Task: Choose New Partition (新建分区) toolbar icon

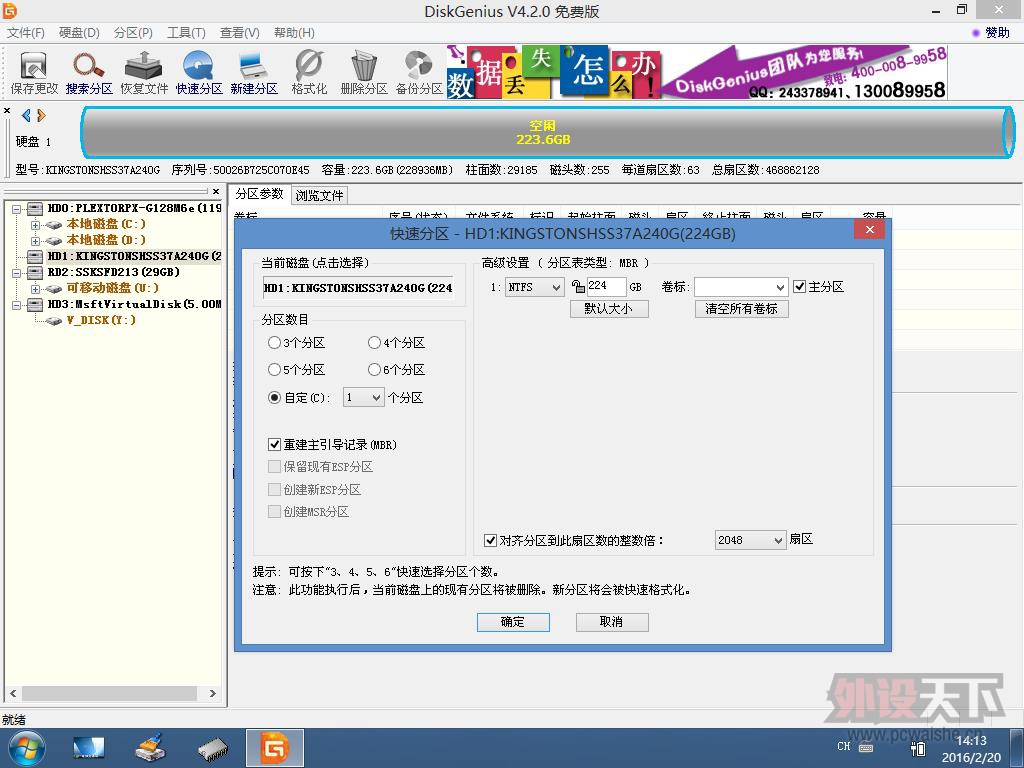Action: click(x=253, y=72)
